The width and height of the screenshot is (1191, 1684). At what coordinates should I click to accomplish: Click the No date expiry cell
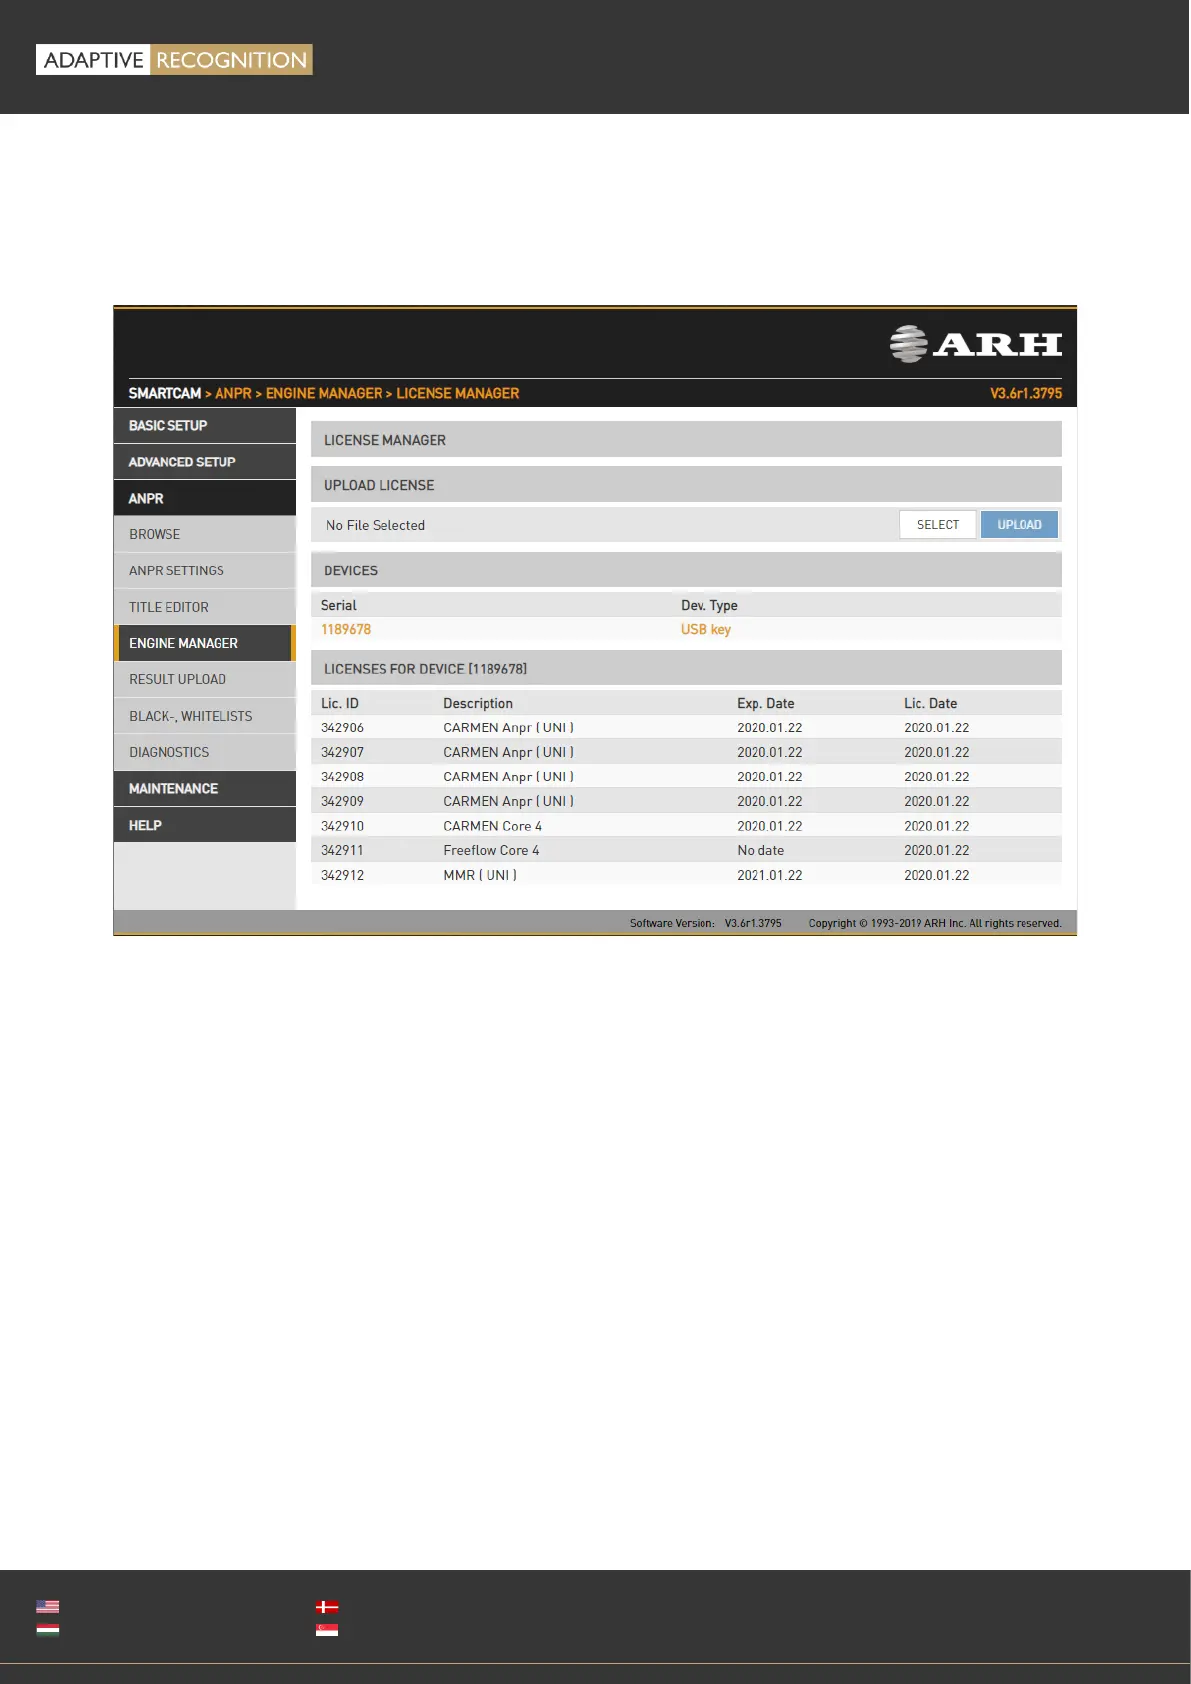[761, 850]
